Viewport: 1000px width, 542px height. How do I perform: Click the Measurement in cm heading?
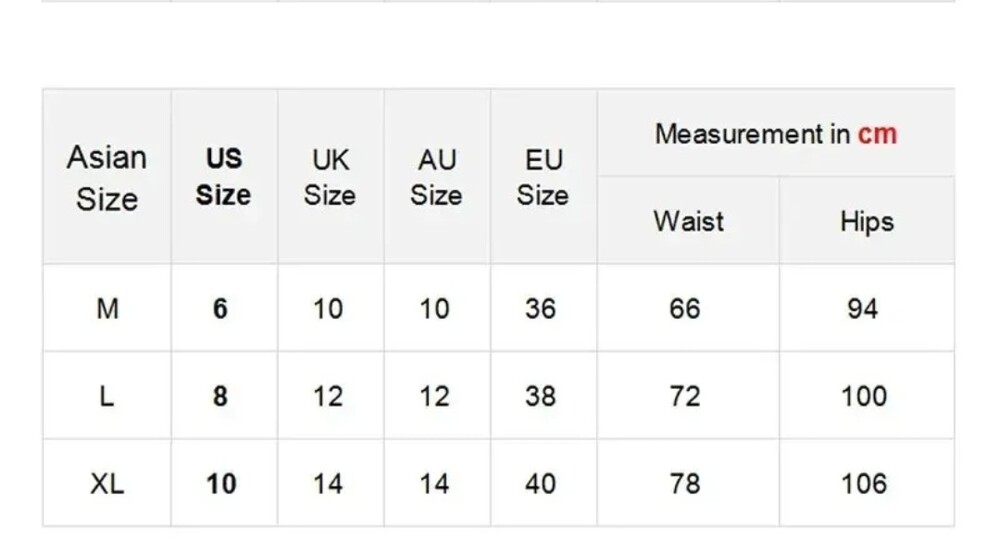(x=775, y=134)
